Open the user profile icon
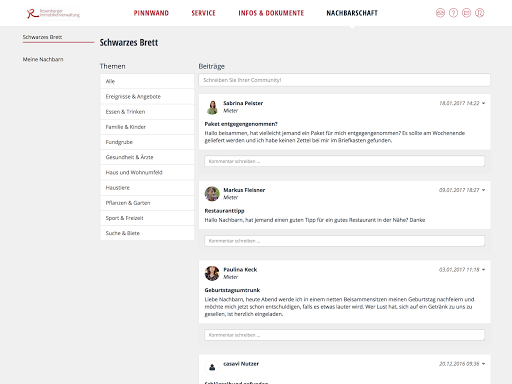 pyautogui.click(x=479, y=13)
